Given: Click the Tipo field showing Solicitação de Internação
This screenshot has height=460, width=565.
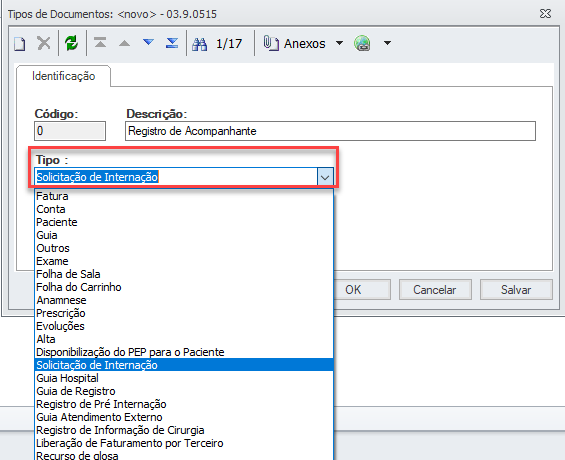Looking at the screenshot, I should tap(176, 177).
